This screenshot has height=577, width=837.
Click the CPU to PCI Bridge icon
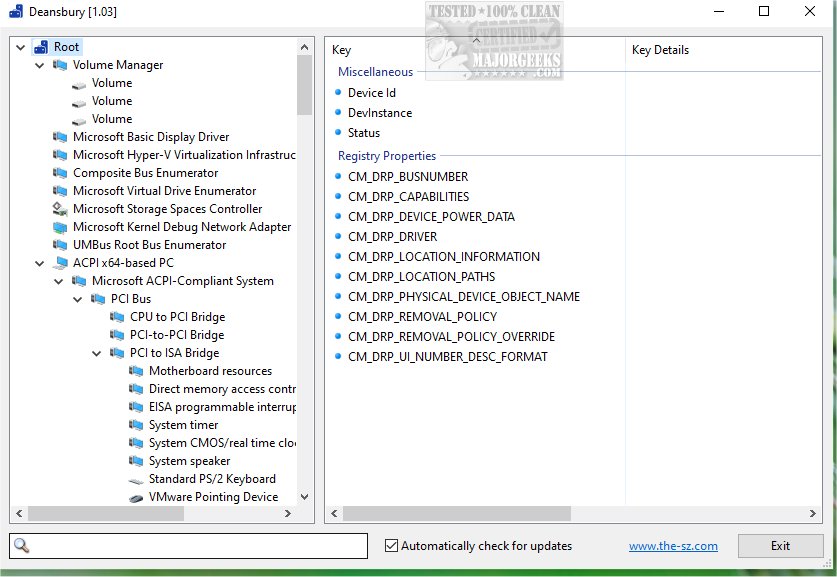click(117, 318)
